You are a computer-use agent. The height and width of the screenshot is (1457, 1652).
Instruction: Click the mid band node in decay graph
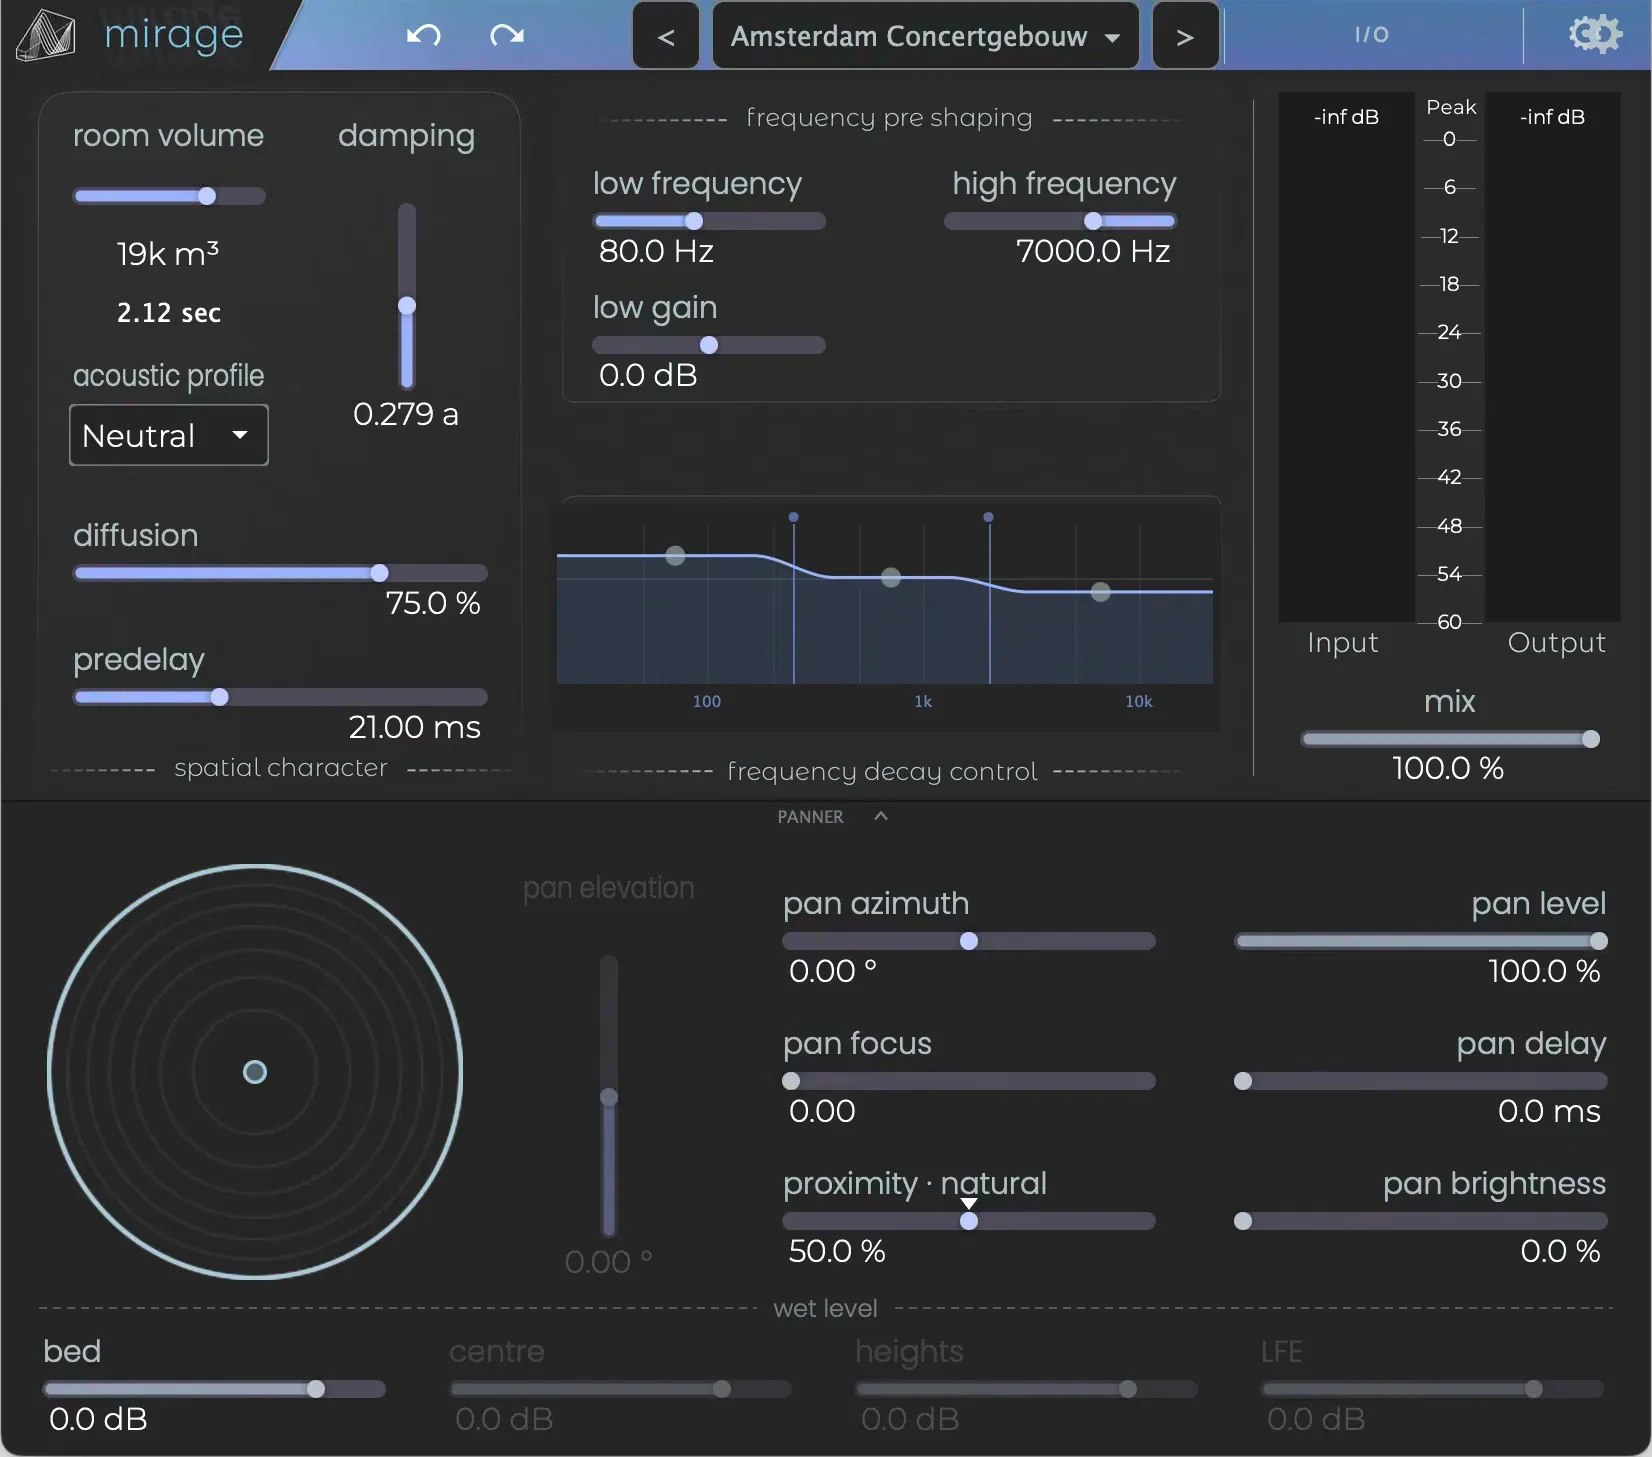point(891,577)
